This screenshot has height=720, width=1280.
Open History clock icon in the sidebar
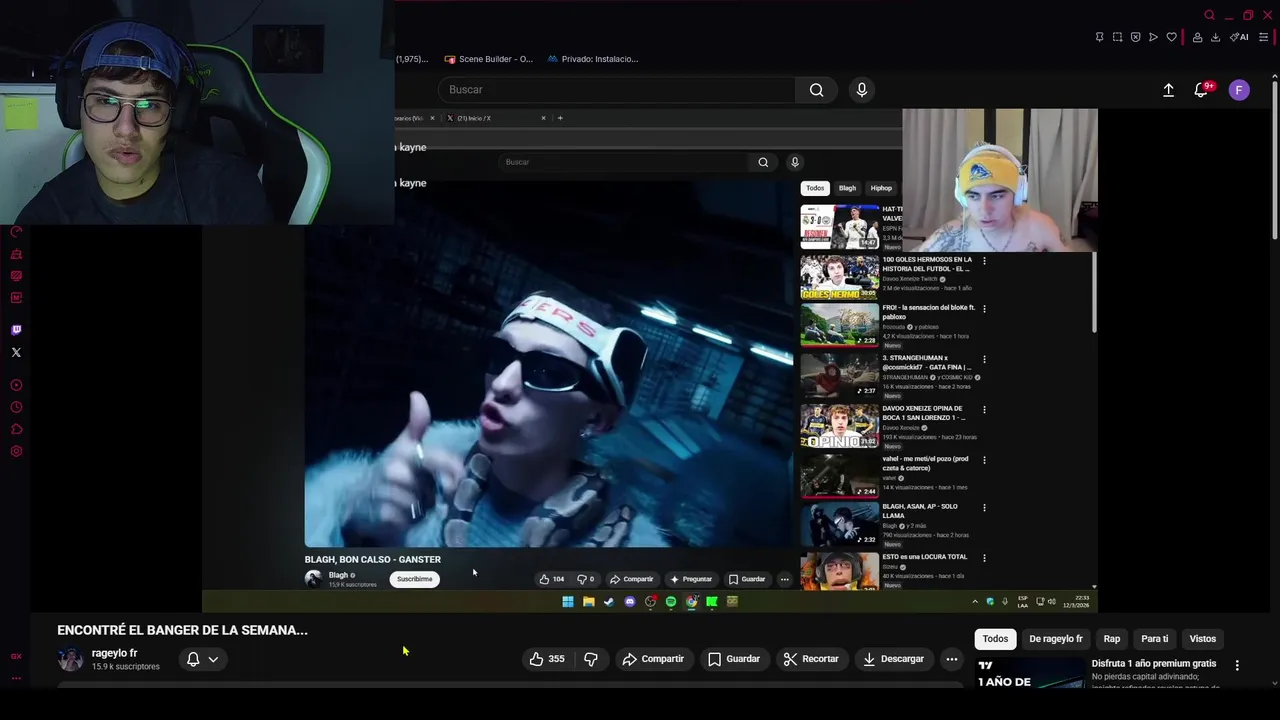(x=16, y=407)
